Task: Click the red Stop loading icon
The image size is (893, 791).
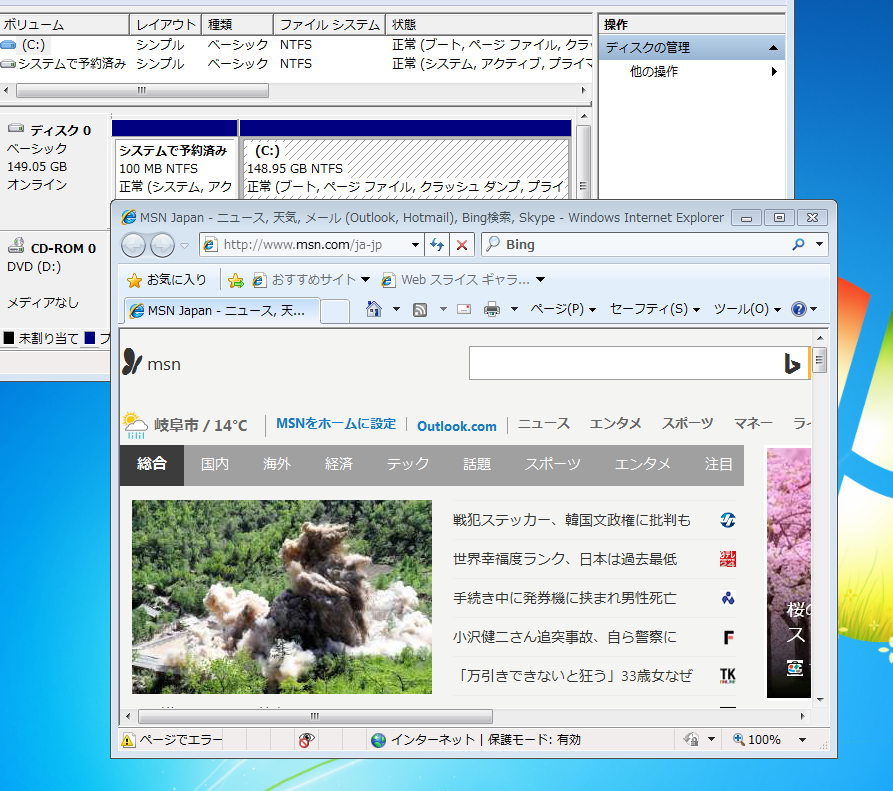Action: point(462,245)
